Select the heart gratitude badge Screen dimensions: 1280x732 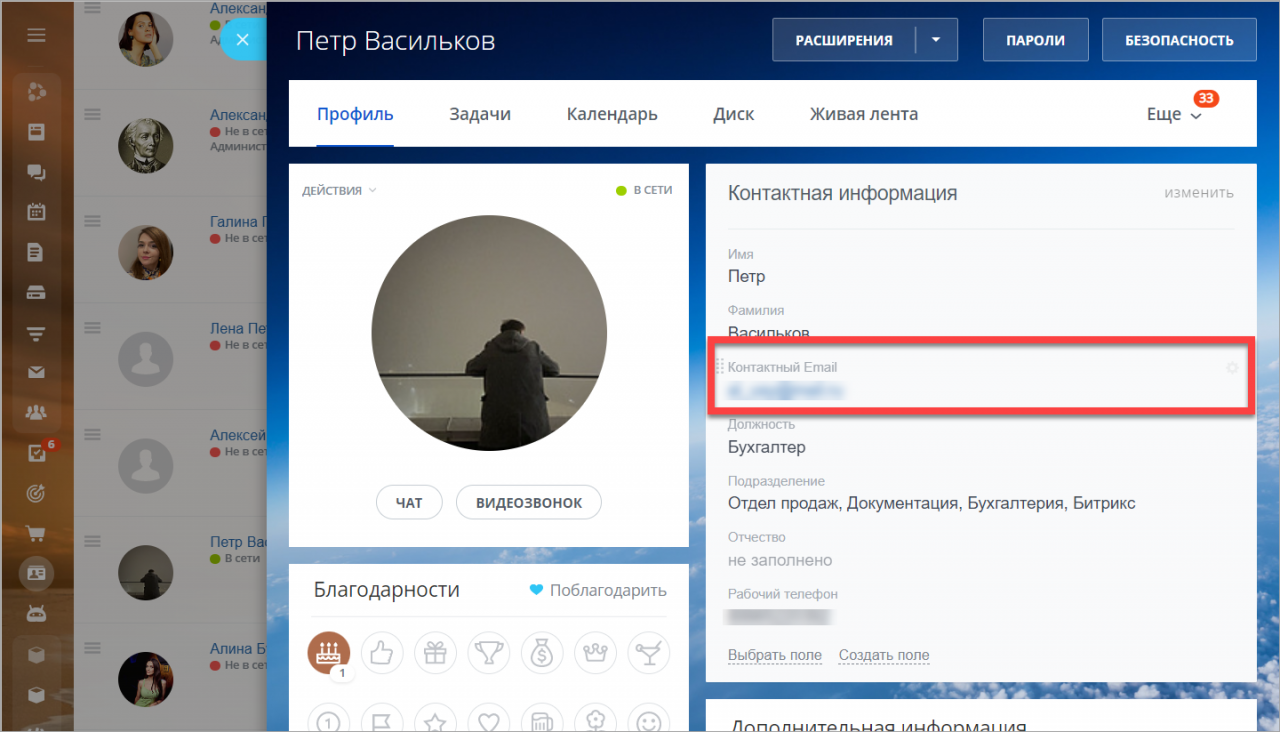point(489,719)
